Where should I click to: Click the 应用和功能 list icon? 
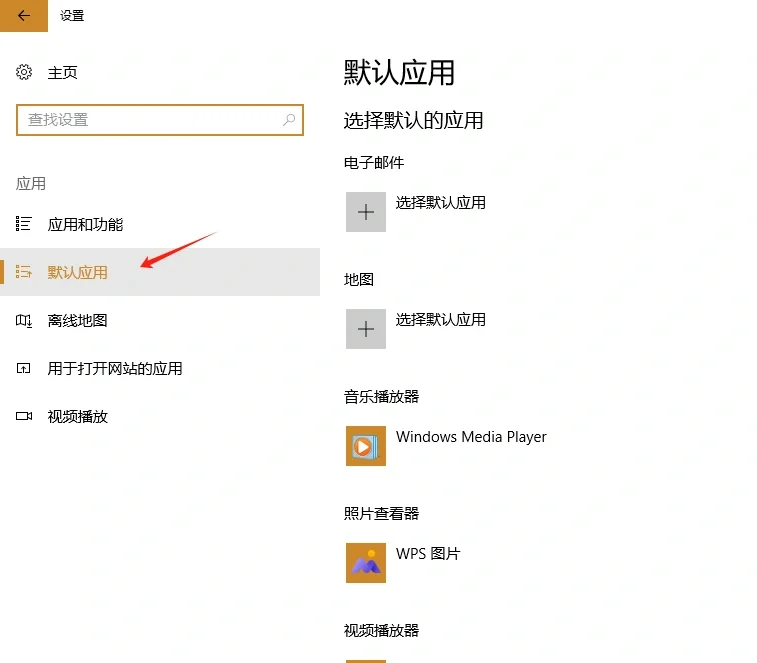(24, 224)
